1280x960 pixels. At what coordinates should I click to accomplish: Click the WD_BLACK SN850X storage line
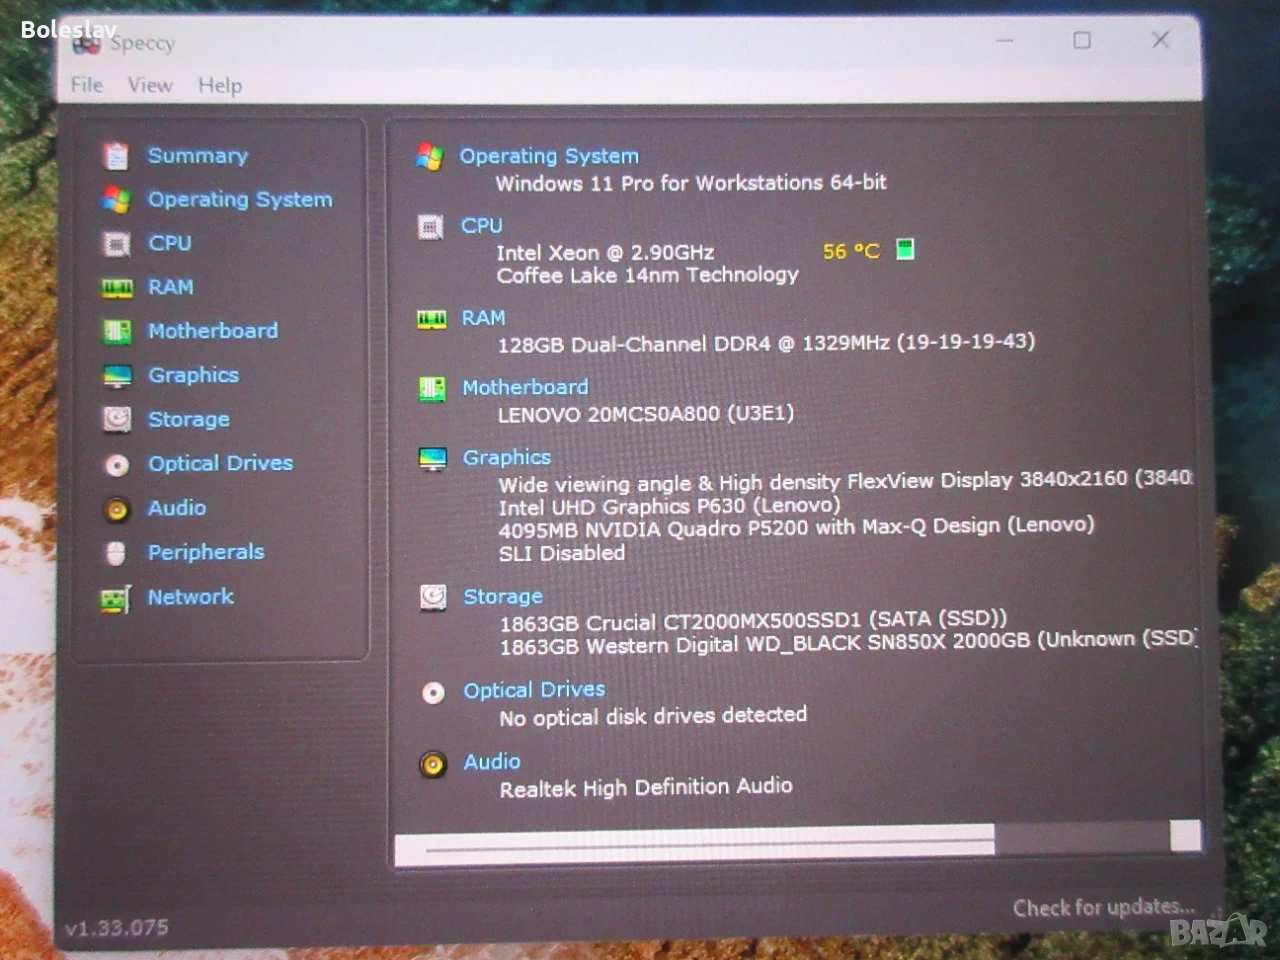(848, 643)
